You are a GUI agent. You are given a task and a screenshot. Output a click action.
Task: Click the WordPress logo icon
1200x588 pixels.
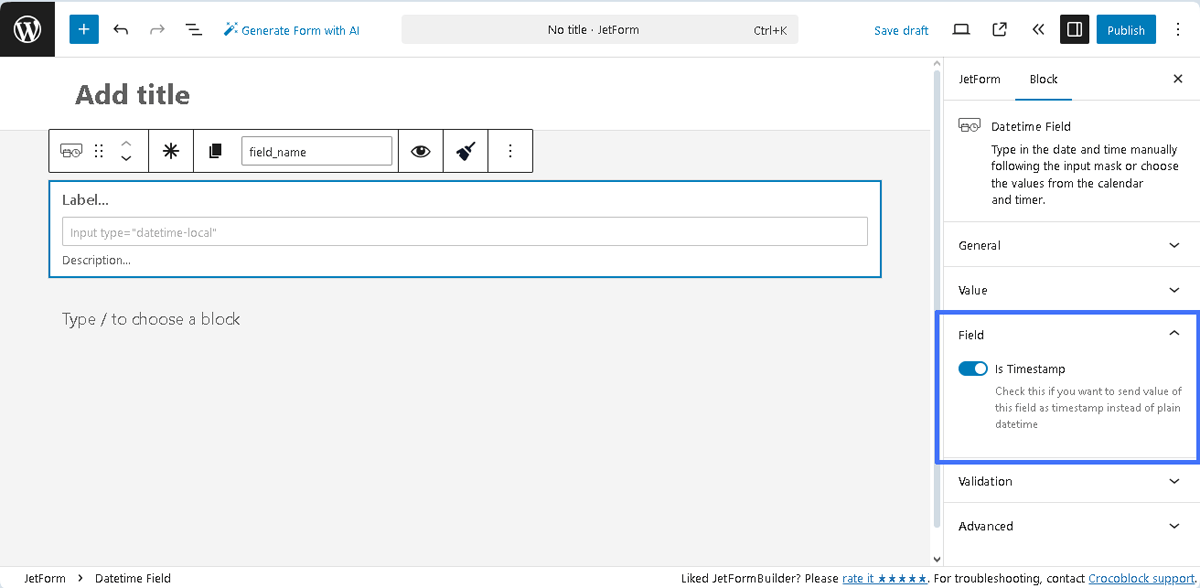(x=27, y=28)
